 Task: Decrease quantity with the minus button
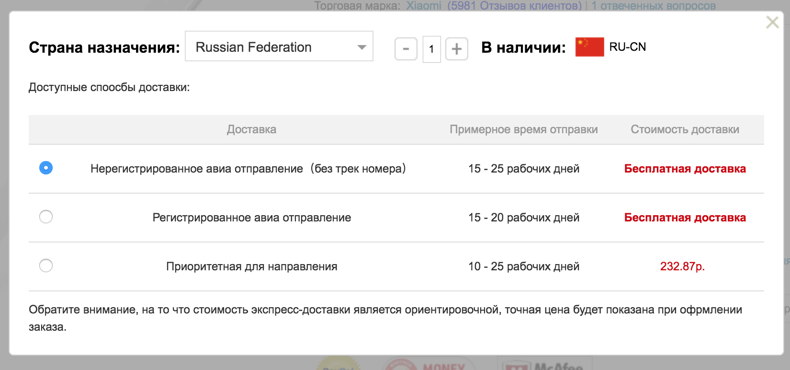click(x=406, y=49)
